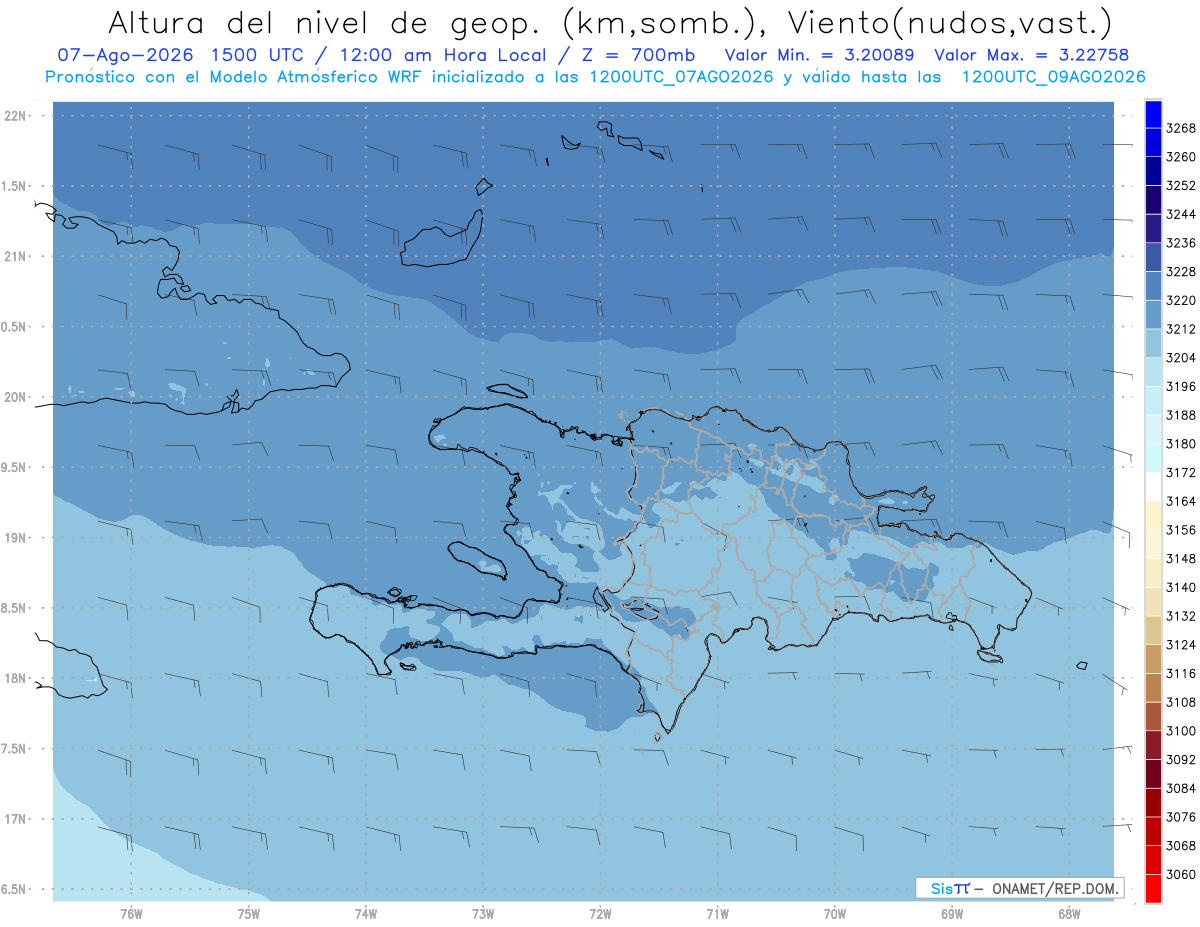Click the bottom red swatch below 3060
1200x927 pixels.
1152,888
